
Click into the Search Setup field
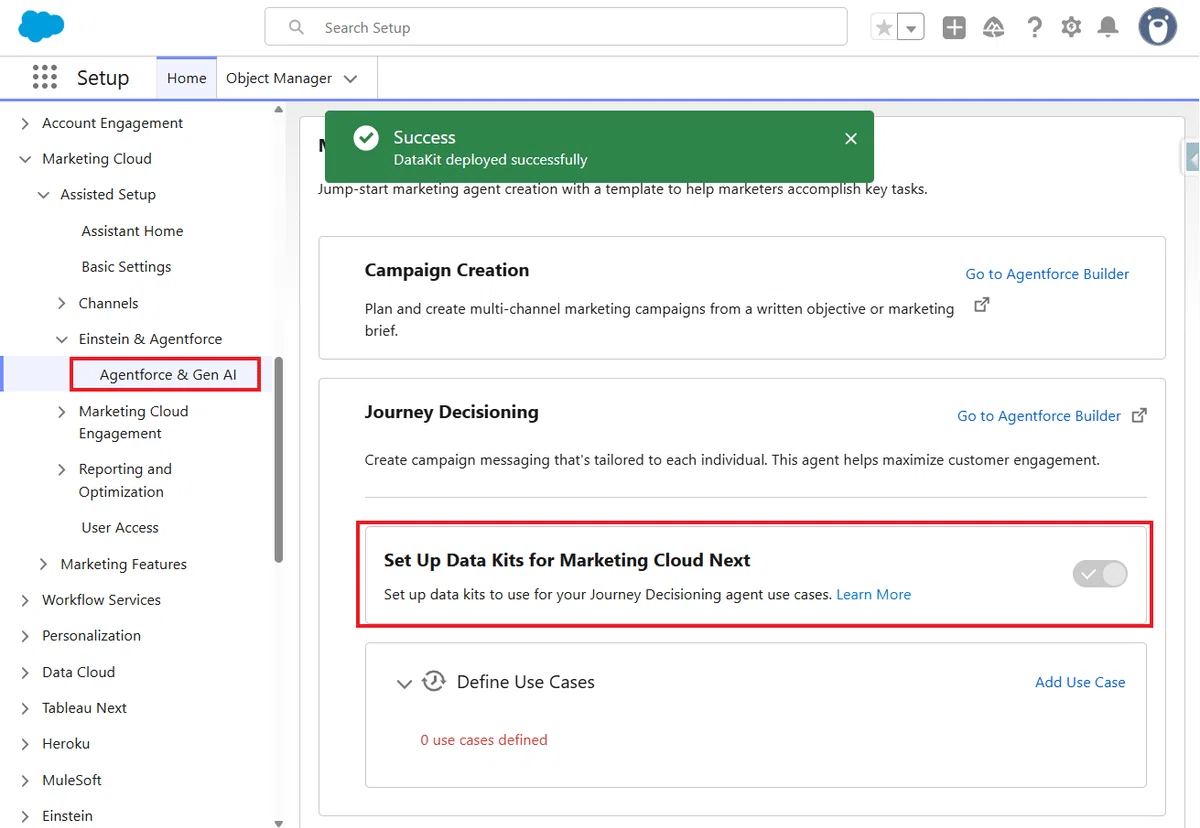[556, 28]
